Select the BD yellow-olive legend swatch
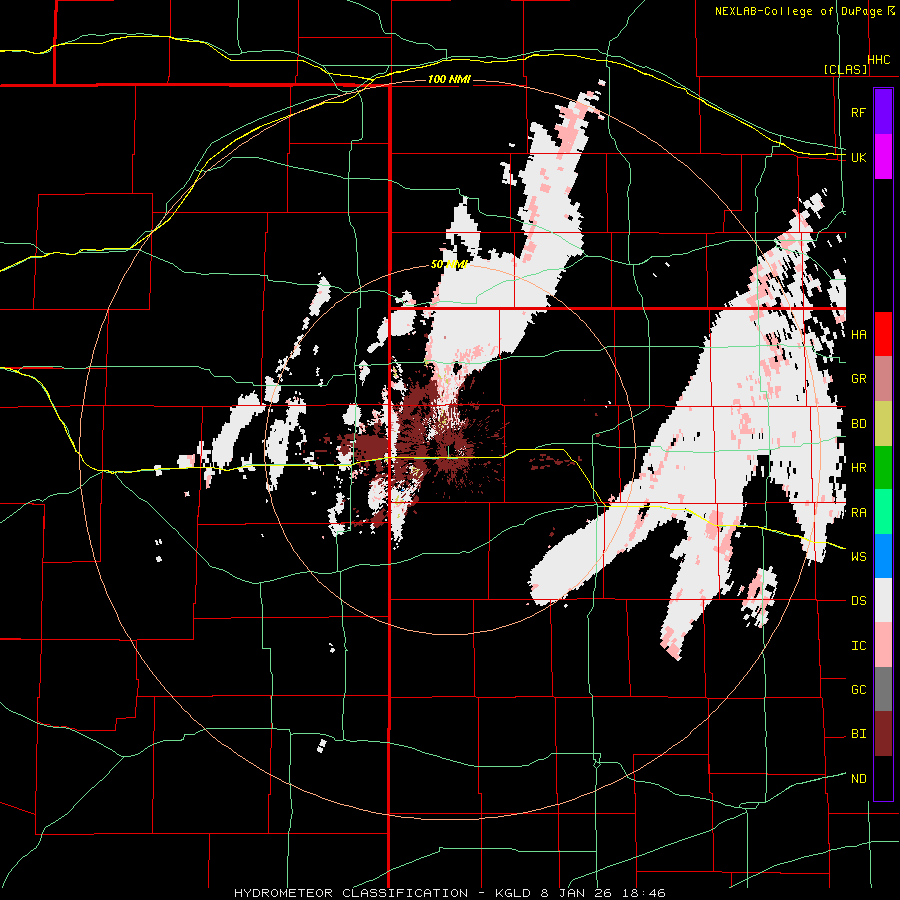The height and width of the screenshot is (900, 900). point(883,424)
